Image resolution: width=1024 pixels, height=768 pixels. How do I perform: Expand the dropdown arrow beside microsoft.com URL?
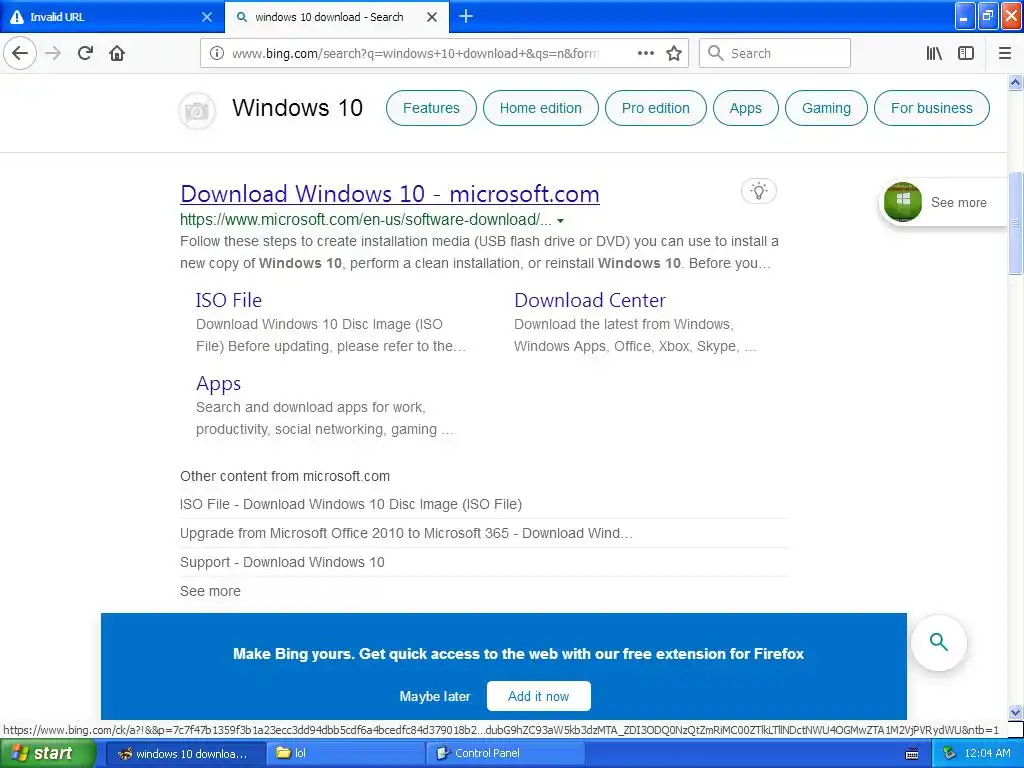(560, 221)
